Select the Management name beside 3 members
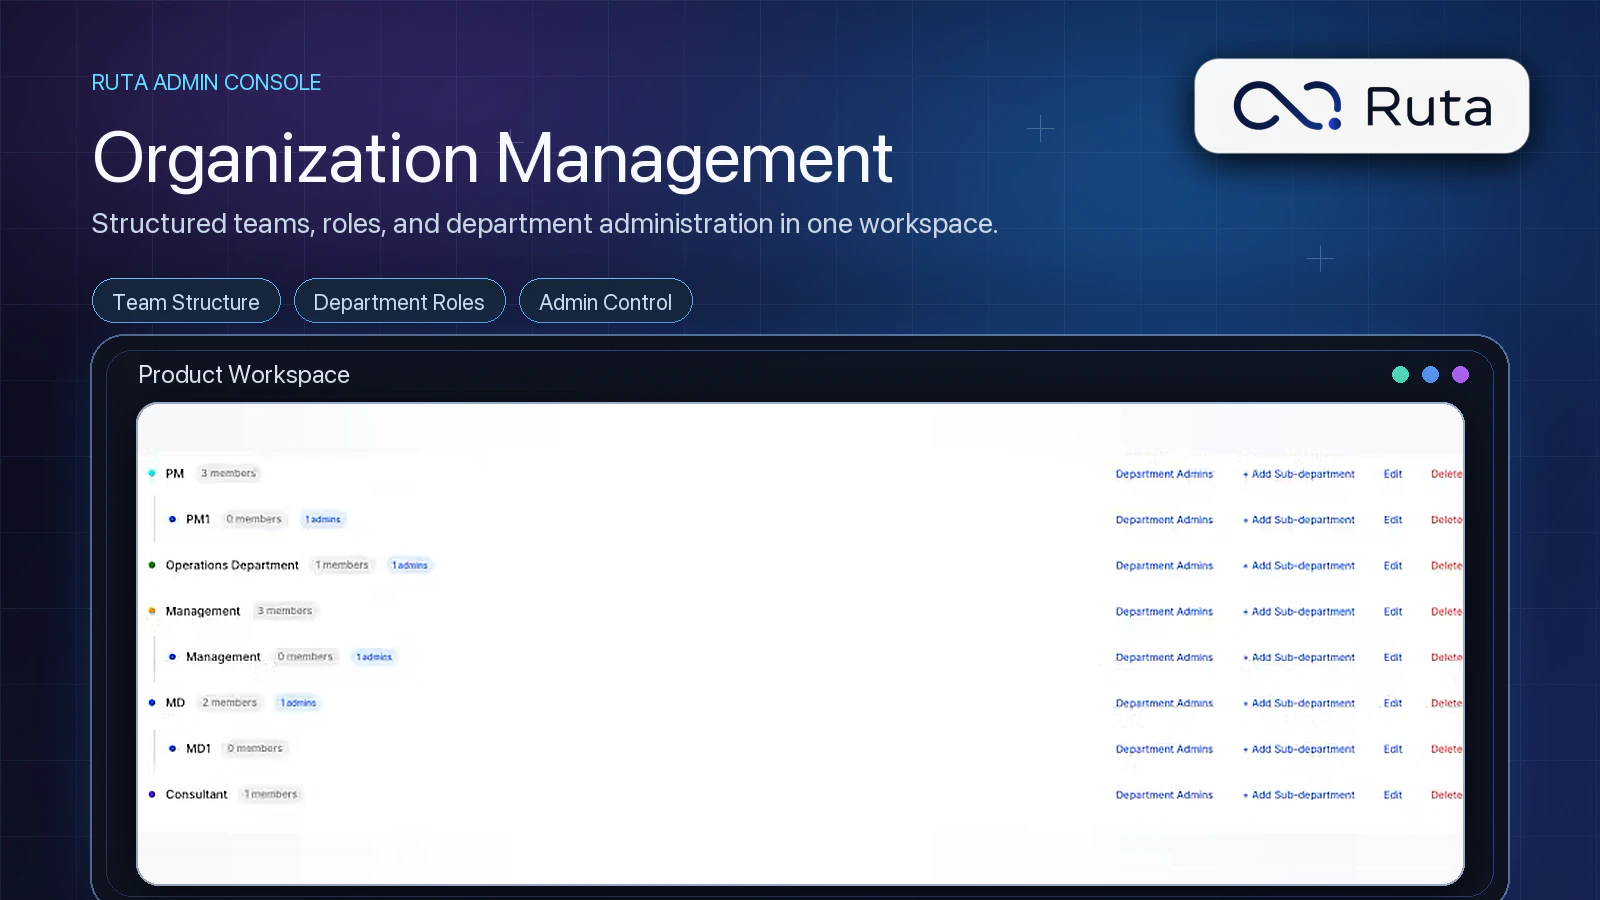The image size is (1600, 900). (x=203, y=612)
